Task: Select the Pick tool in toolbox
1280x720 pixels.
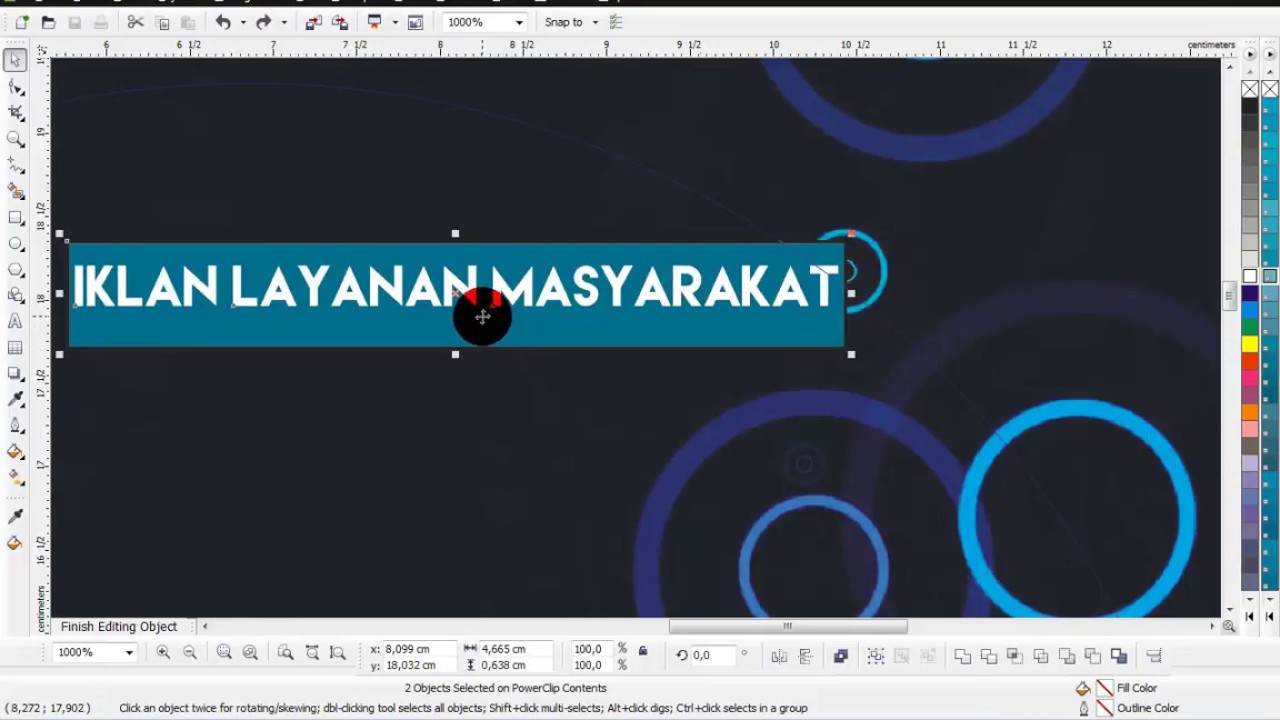Action: 15,60
